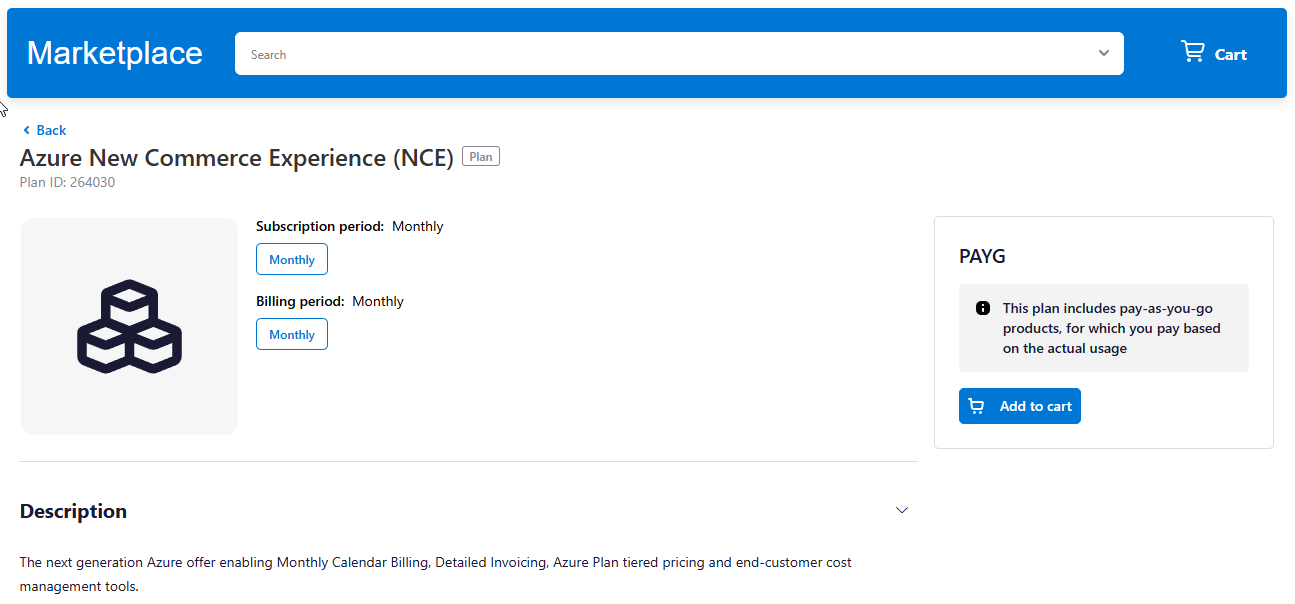This screenshot has height=604, width=1295.
Task: Click the PAYG heading
Action: click(x=982, y=256)
